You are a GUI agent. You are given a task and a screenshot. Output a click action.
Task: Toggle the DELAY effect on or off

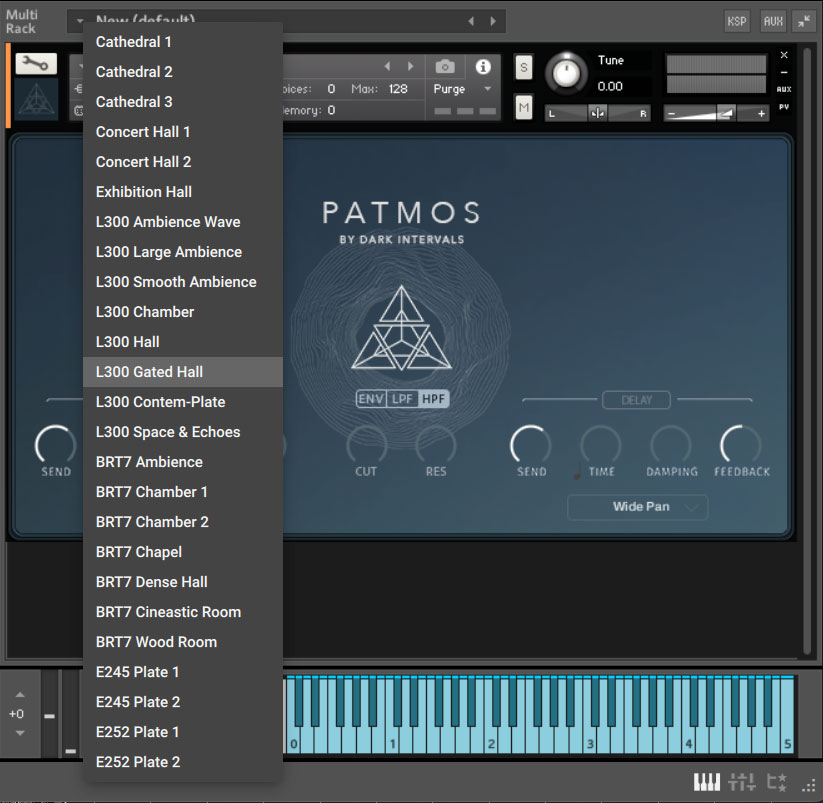point(636,400)
